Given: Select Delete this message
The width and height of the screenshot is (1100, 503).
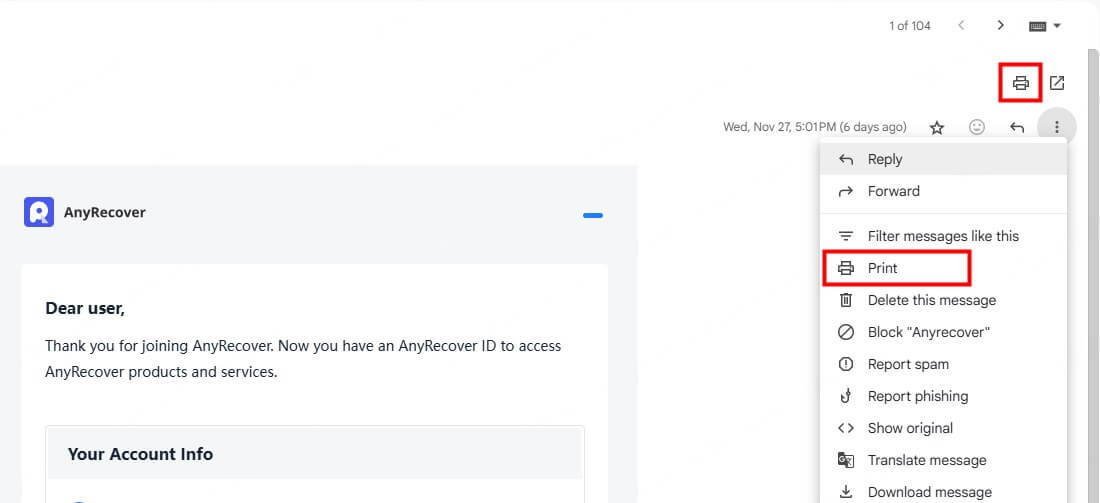Looking at the screenshot, I should point(931,300).
